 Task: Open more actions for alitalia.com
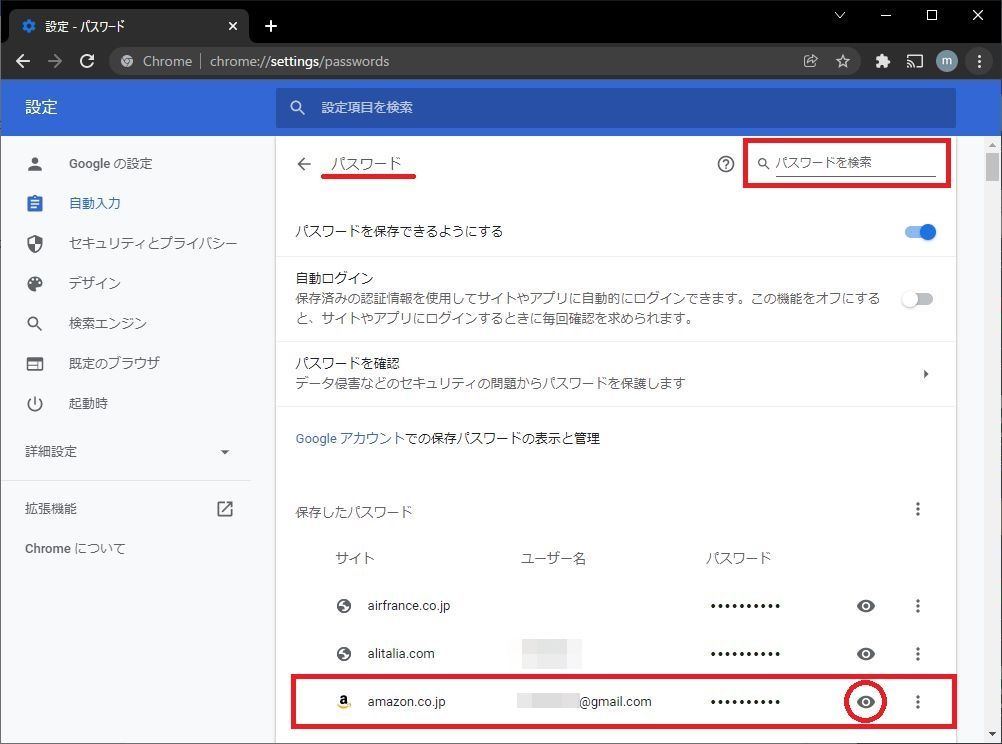click(x=918, y=654)
